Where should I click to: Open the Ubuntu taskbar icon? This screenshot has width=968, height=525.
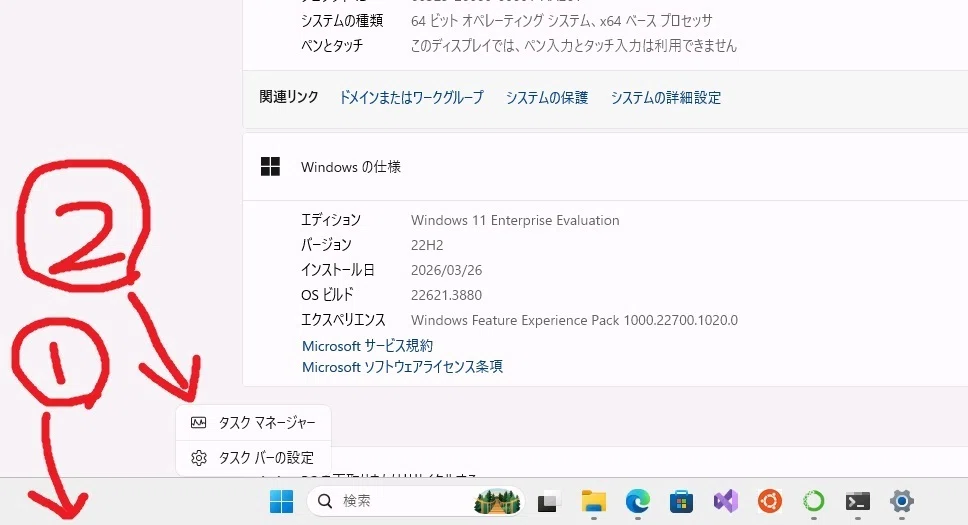pyautogui.click(x=770, y=502)
